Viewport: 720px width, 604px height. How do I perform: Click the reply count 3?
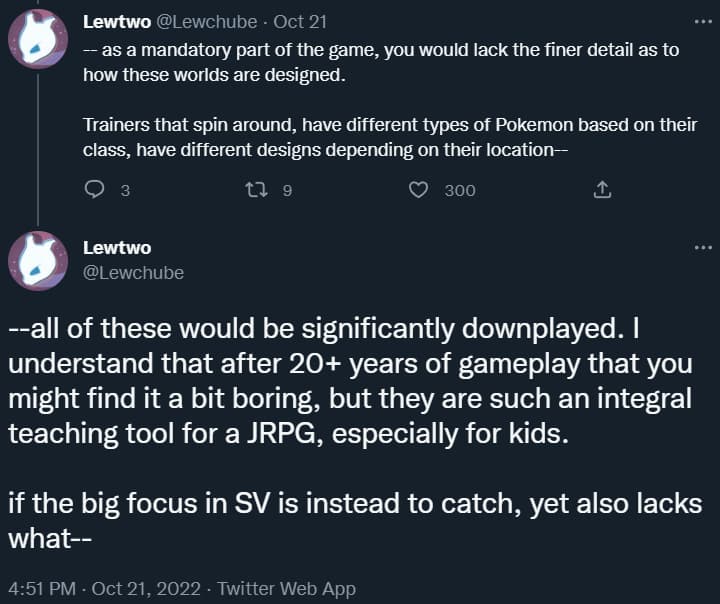click(125, 191)
